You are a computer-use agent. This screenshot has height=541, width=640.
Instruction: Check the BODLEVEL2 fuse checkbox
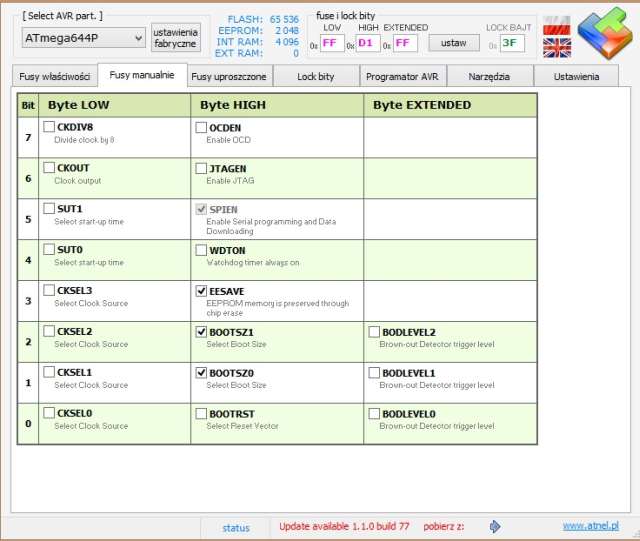pos(374,332)
